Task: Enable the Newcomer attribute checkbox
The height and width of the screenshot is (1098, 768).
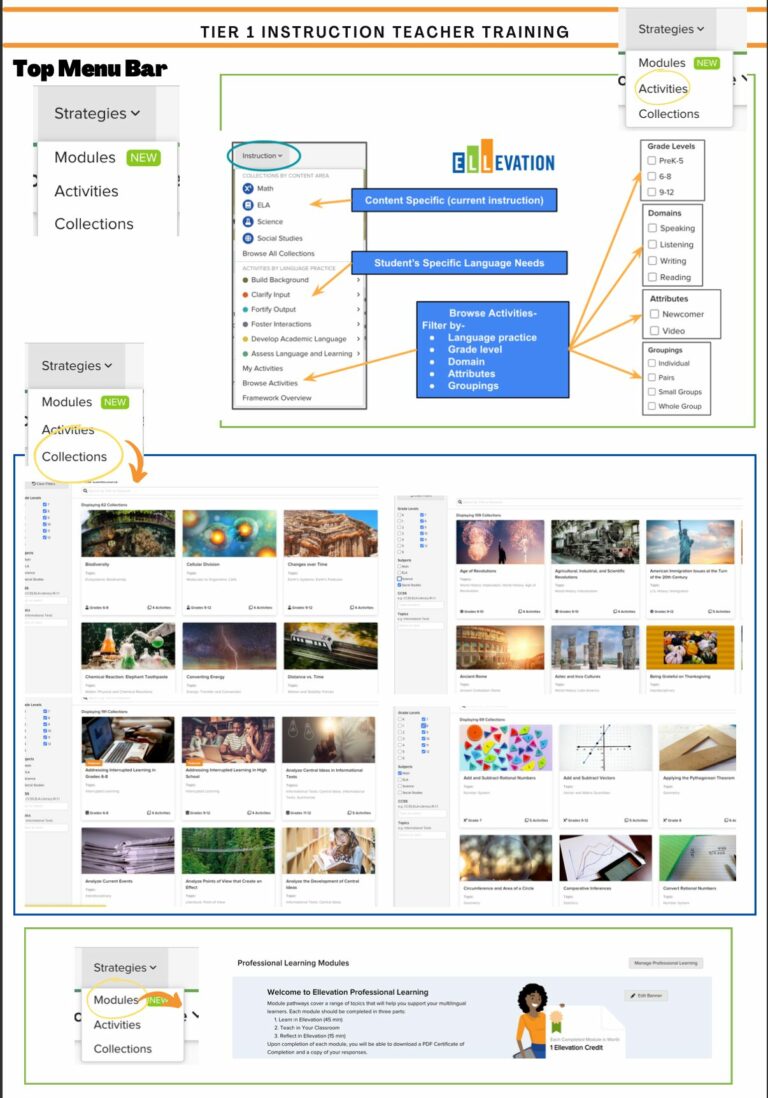Action: pyautogui.click(x=654, y=314)
